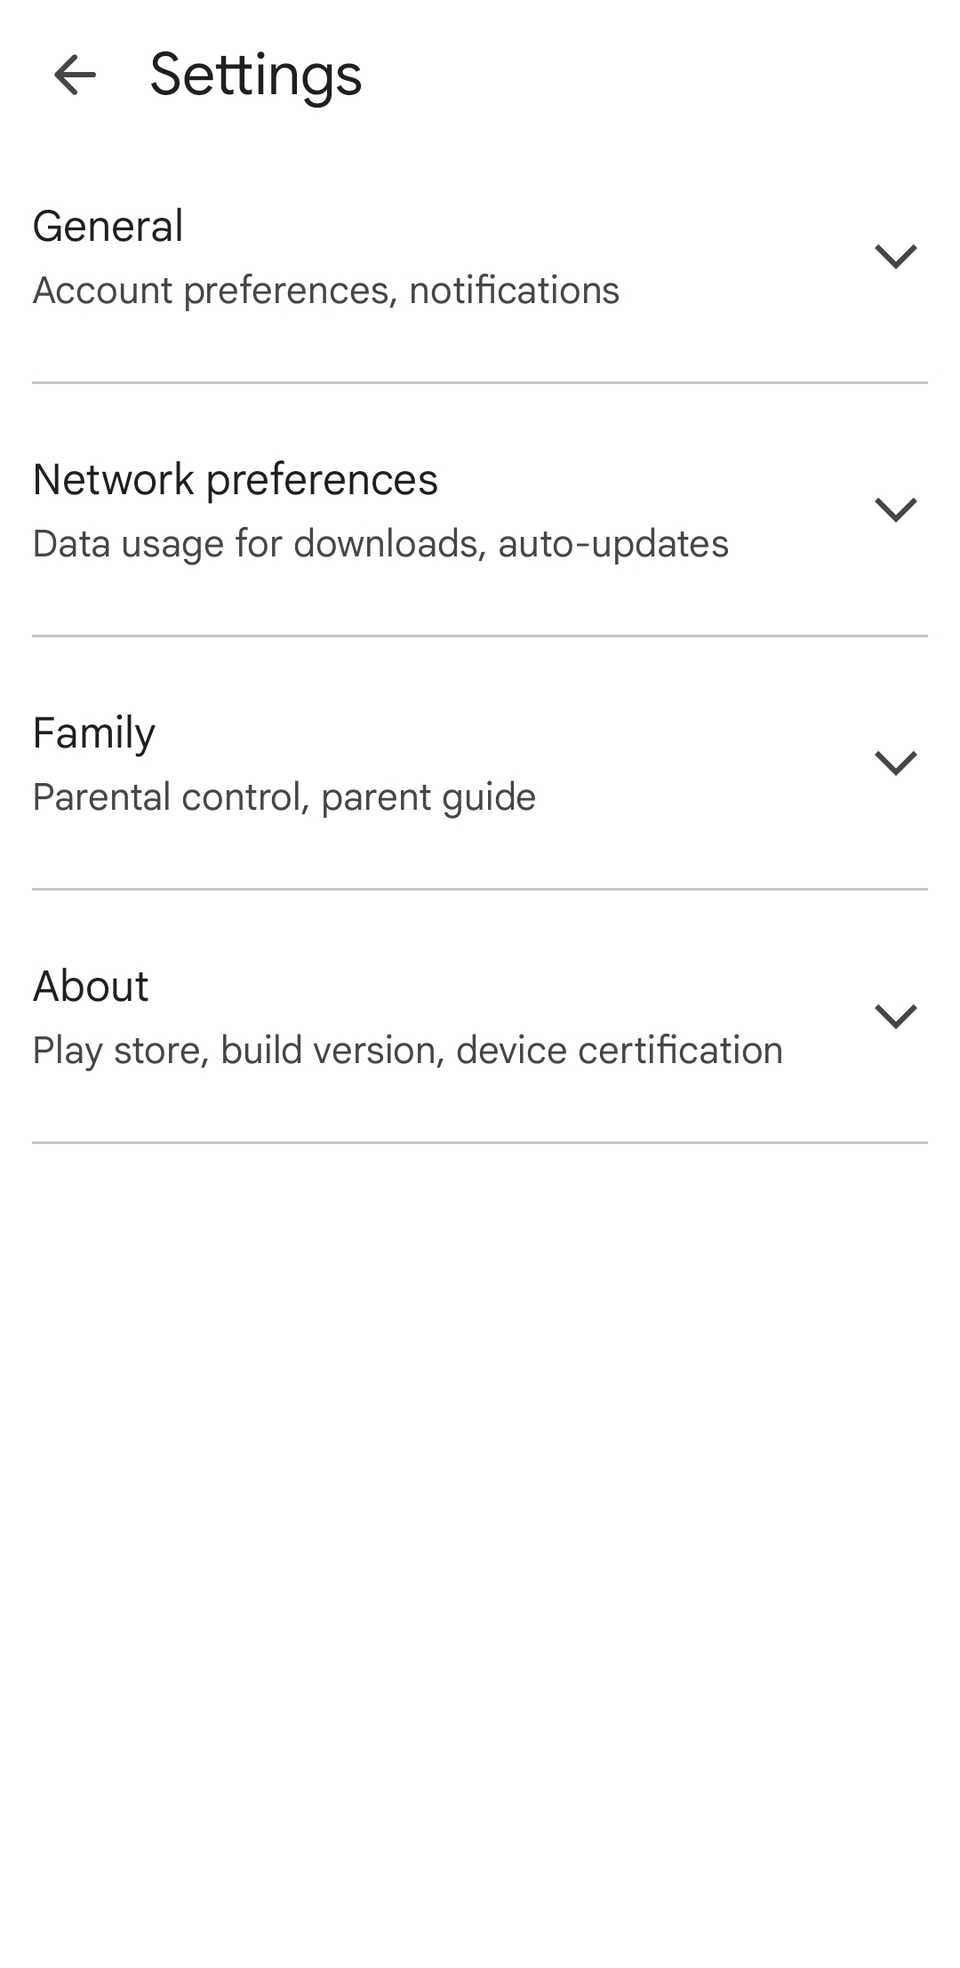The width and height of the screenshot is (960, 1968).
Task: Expand the About section chevron
Action: pyautogui.click(x=896, y=1015)
